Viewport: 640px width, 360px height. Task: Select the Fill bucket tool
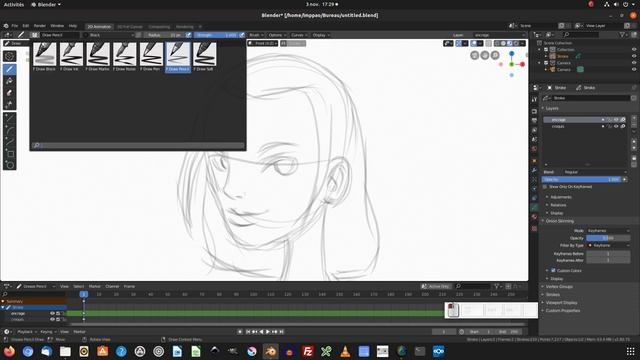coord(9,81)
